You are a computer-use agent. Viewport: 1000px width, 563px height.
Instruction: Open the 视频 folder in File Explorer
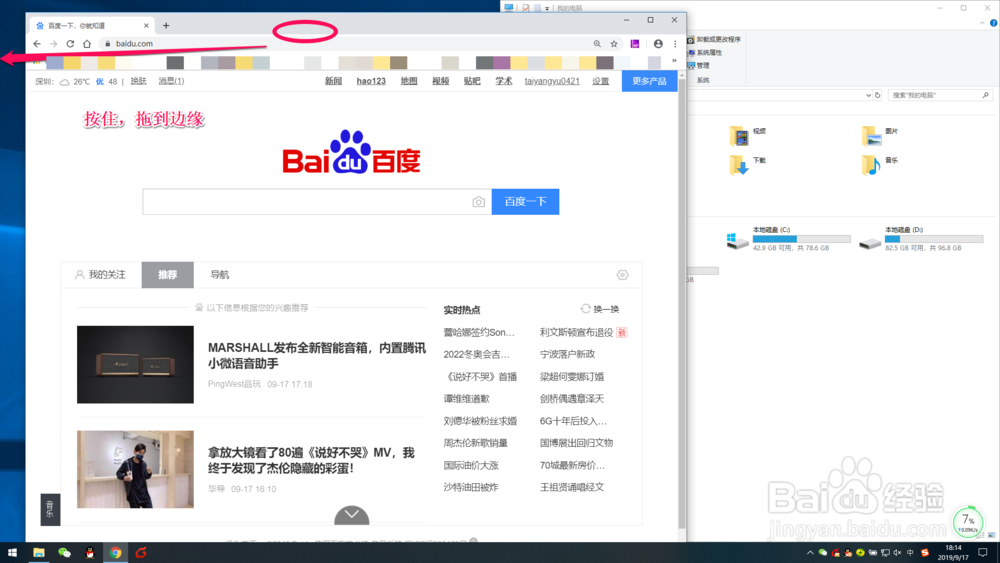pos(747,135)
